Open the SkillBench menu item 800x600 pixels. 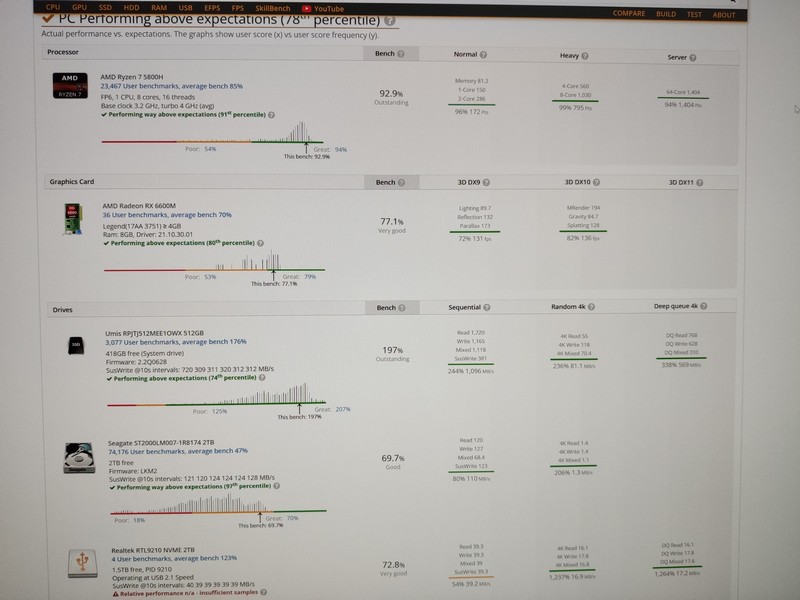(x=272, y=8)
